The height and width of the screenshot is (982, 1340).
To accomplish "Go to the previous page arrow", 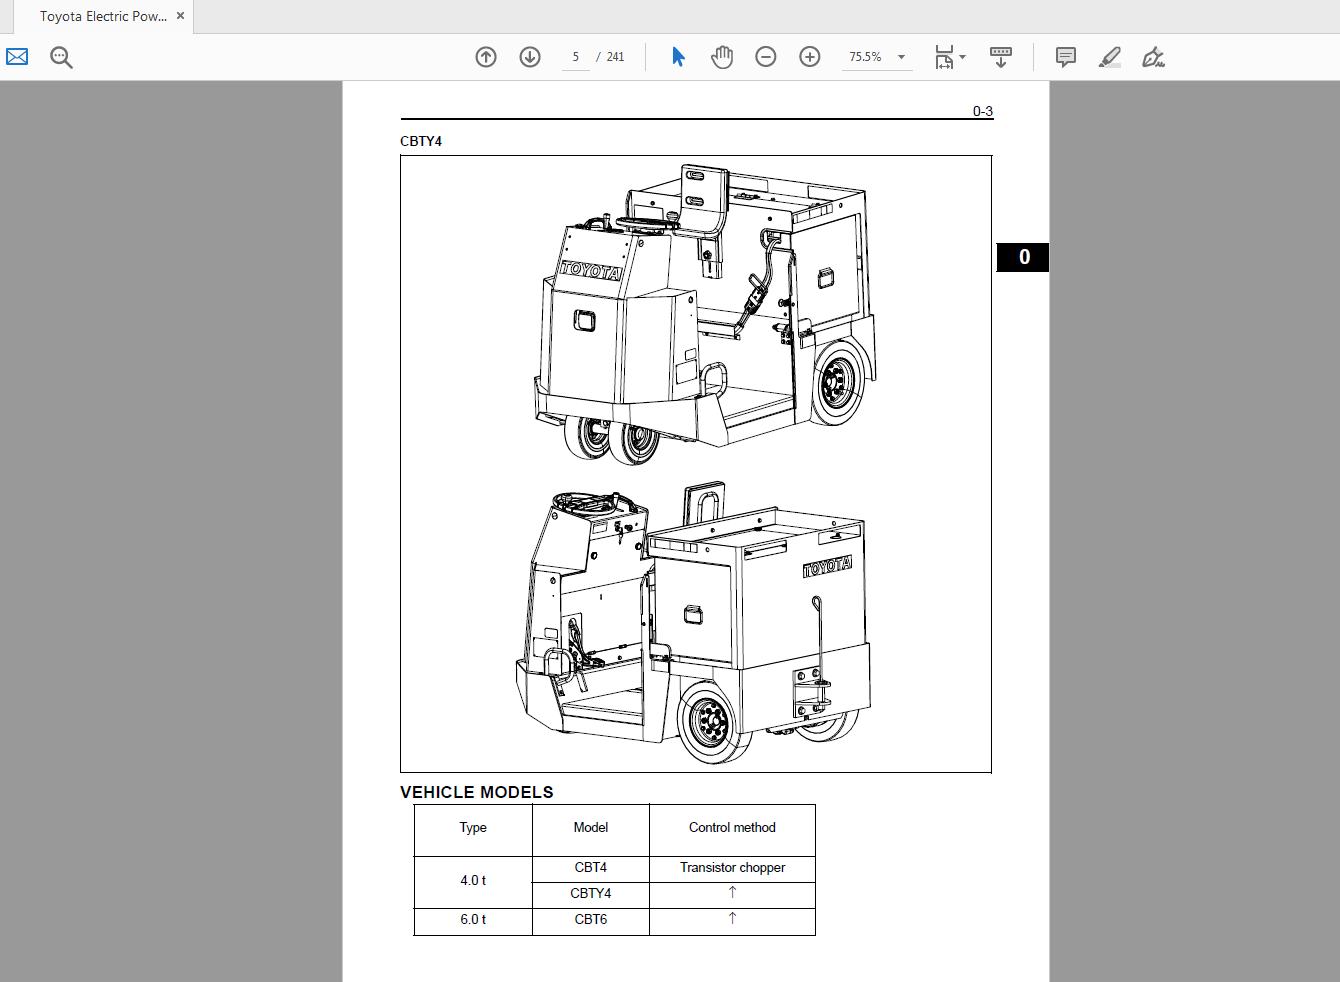I will coord(486,57).
